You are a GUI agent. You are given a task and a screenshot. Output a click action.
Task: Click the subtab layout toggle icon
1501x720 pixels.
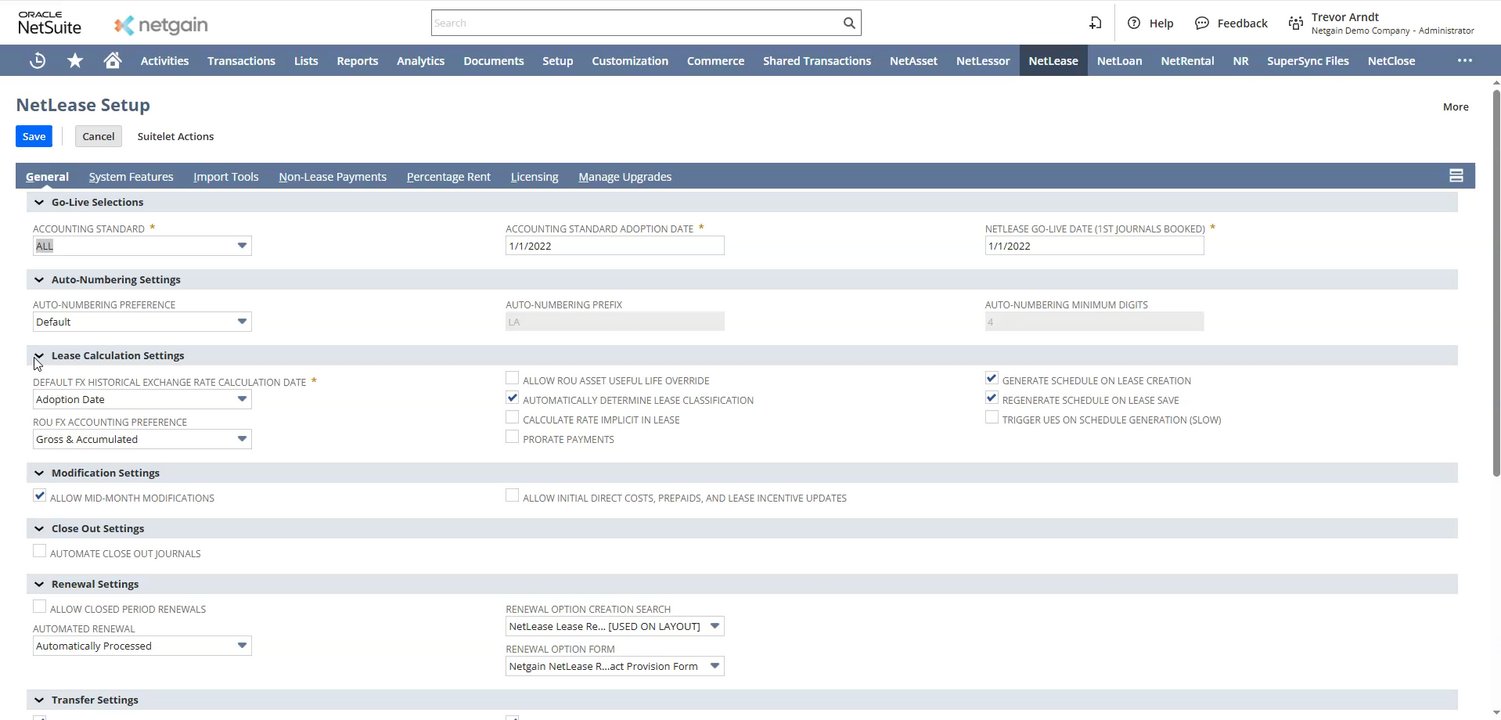click(x=1456, y=176)
